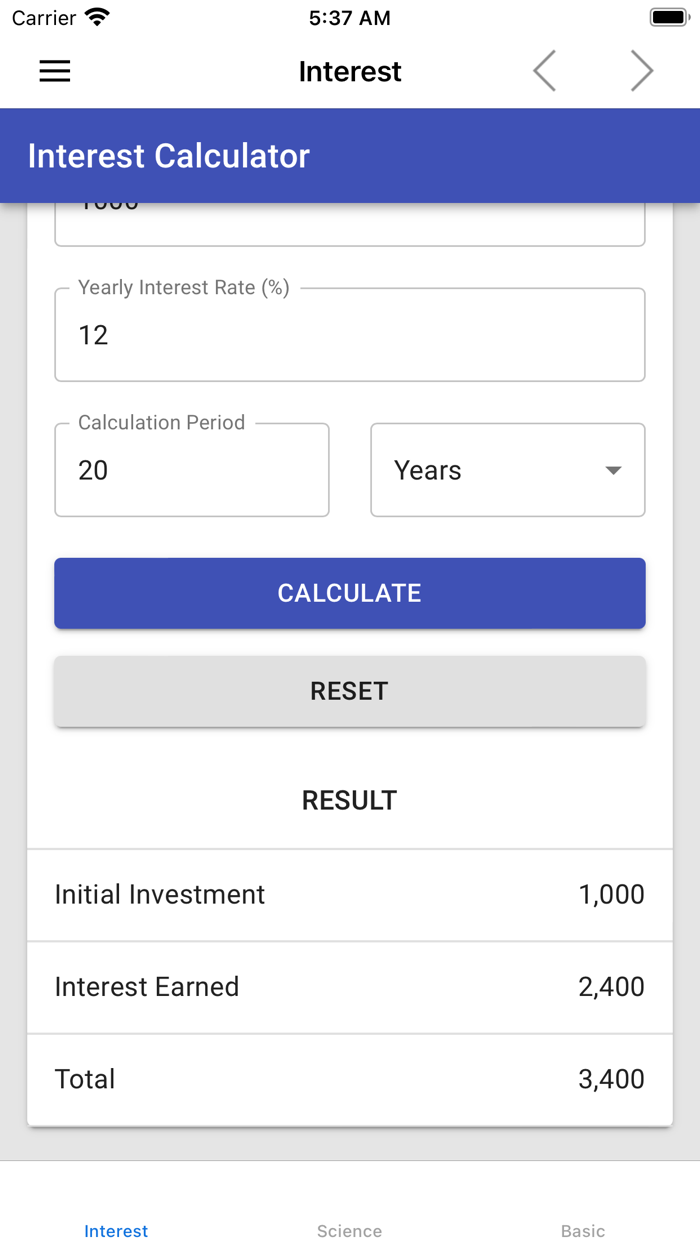Click the Yearly Interest Rate field

[x=349, y=335]
